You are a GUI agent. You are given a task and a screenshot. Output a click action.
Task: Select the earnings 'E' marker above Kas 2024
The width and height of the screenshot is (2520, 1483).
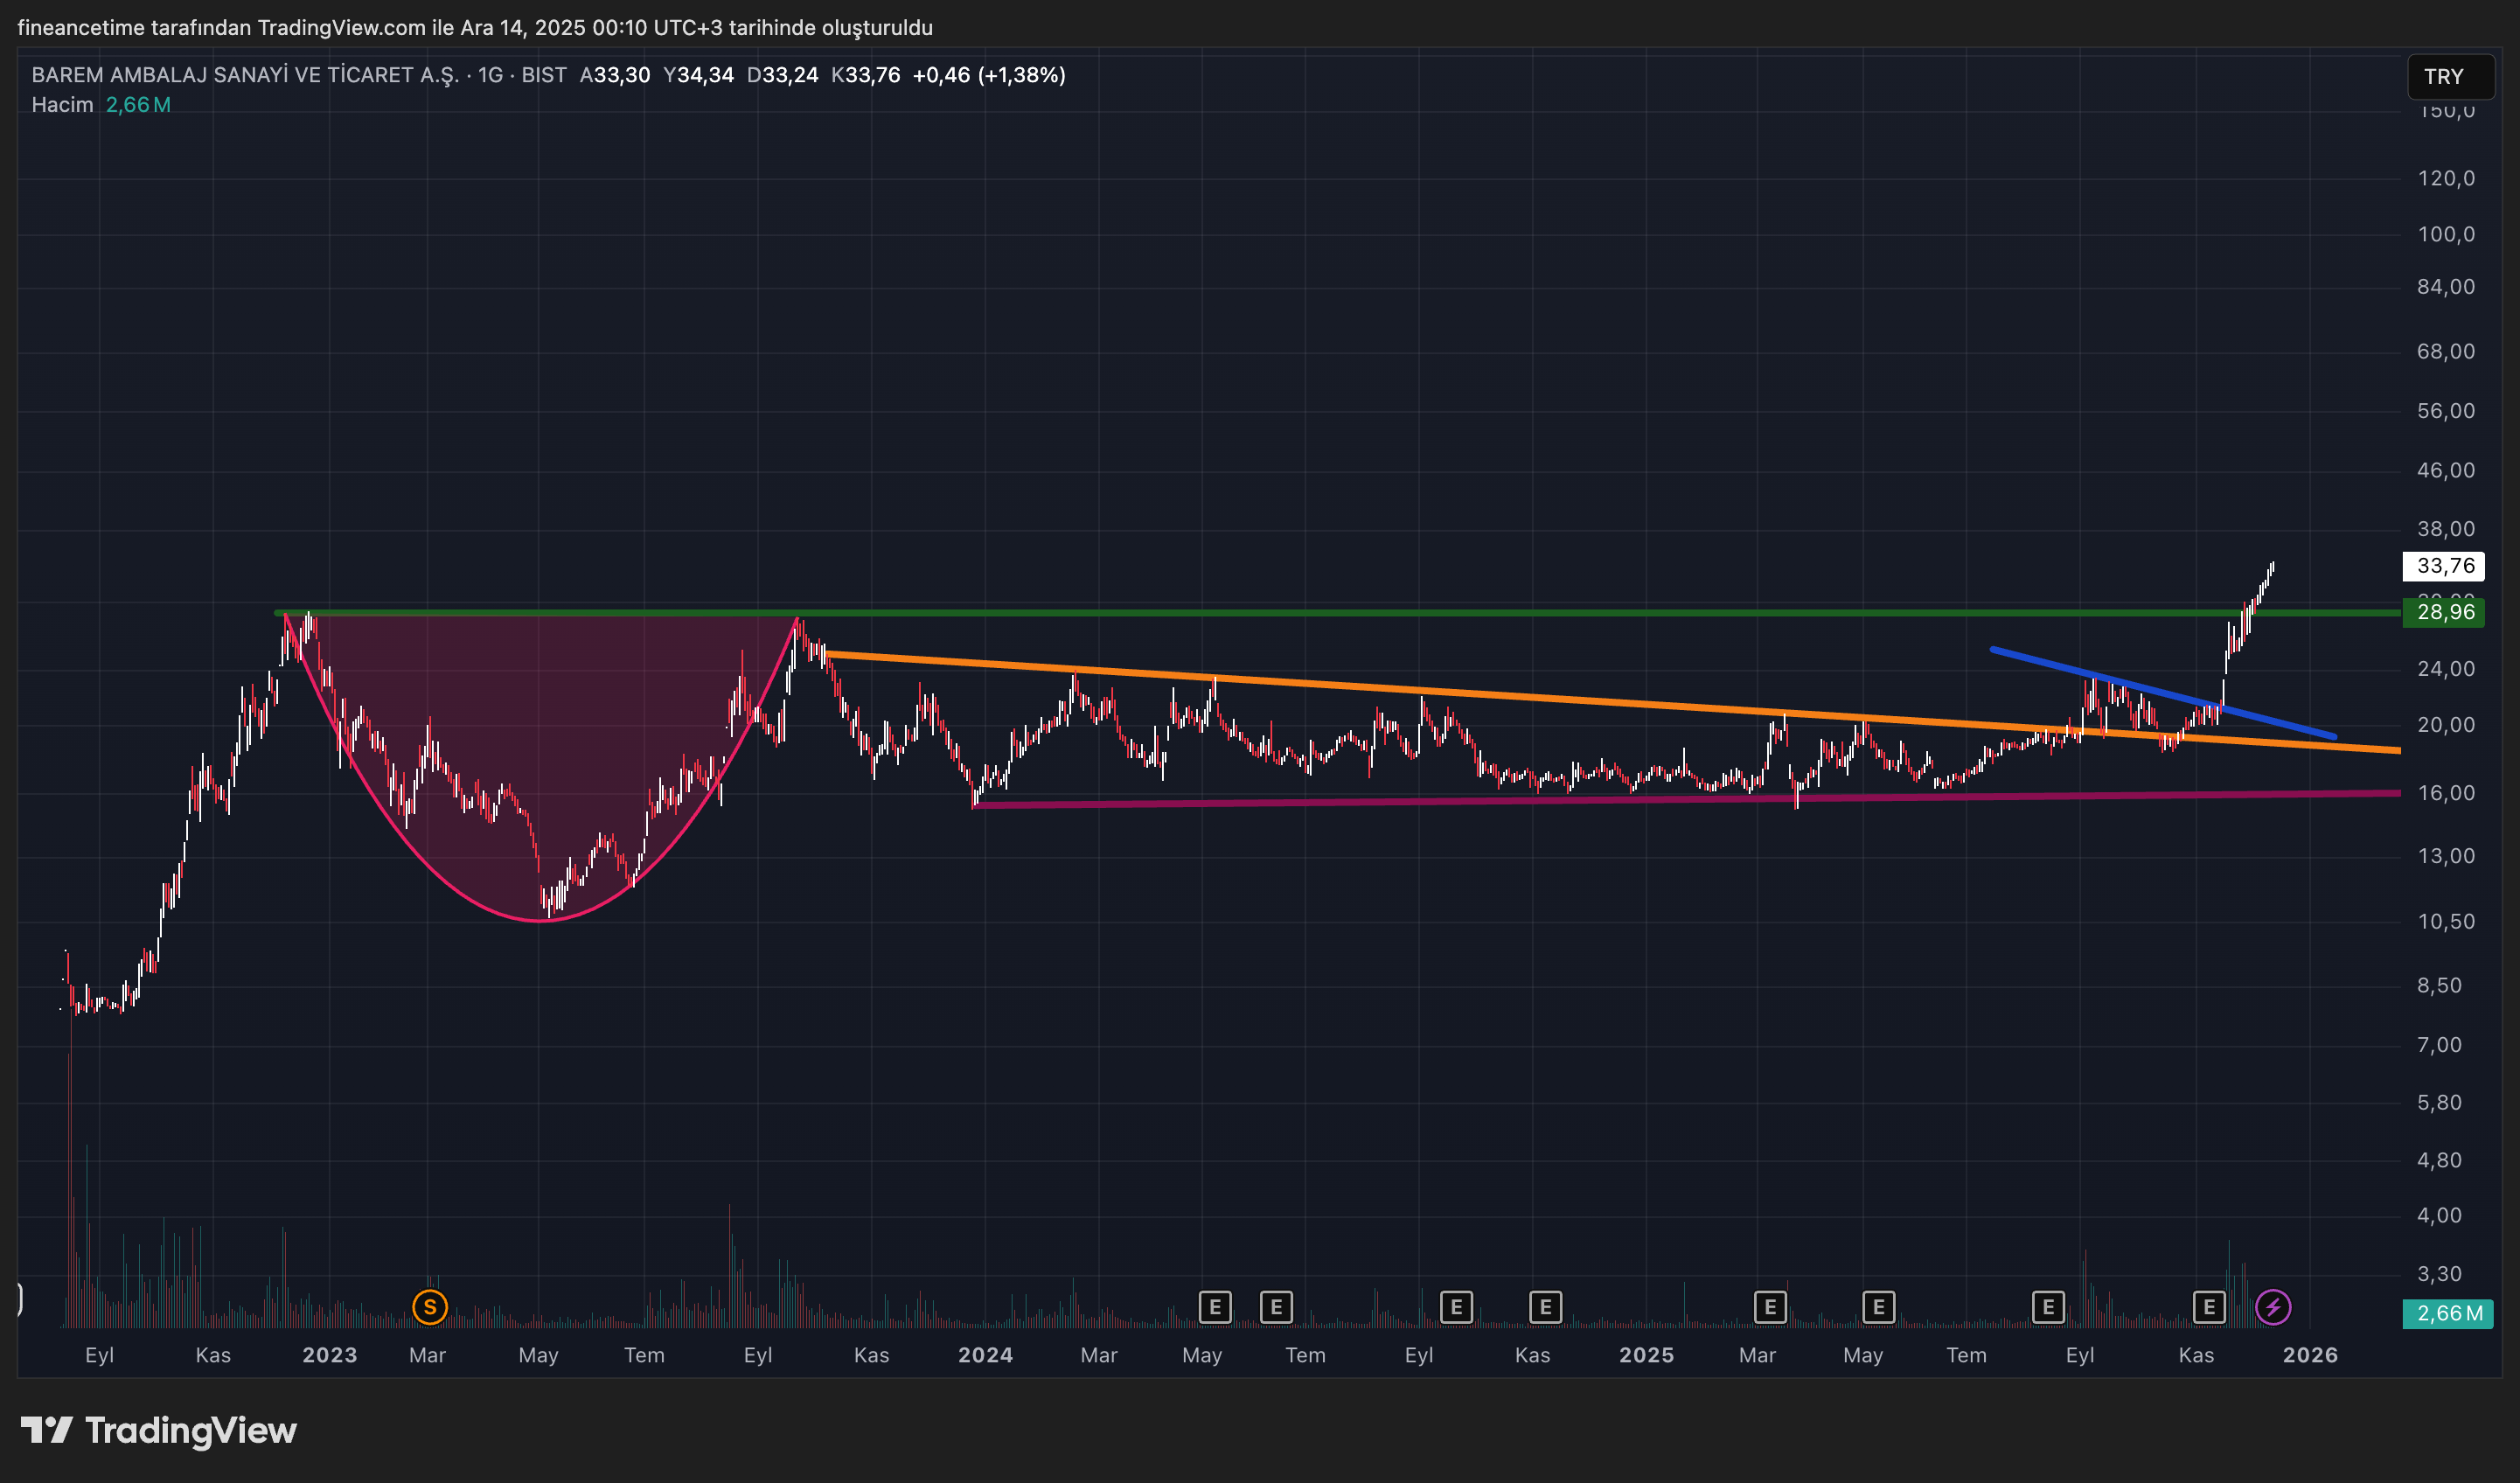[1545, 1306]
